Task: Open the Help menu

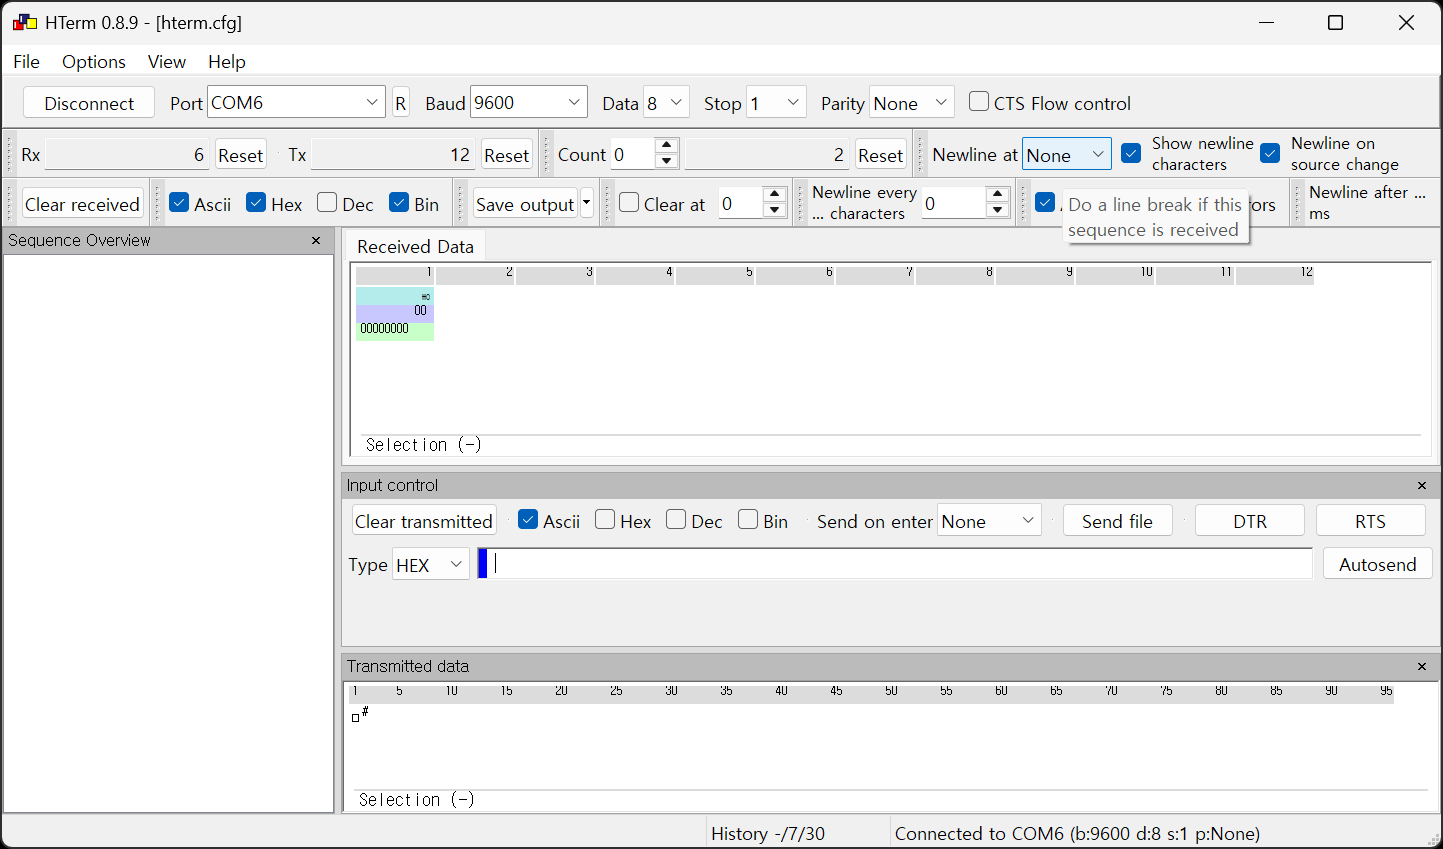Action: [x=227, y=62]
